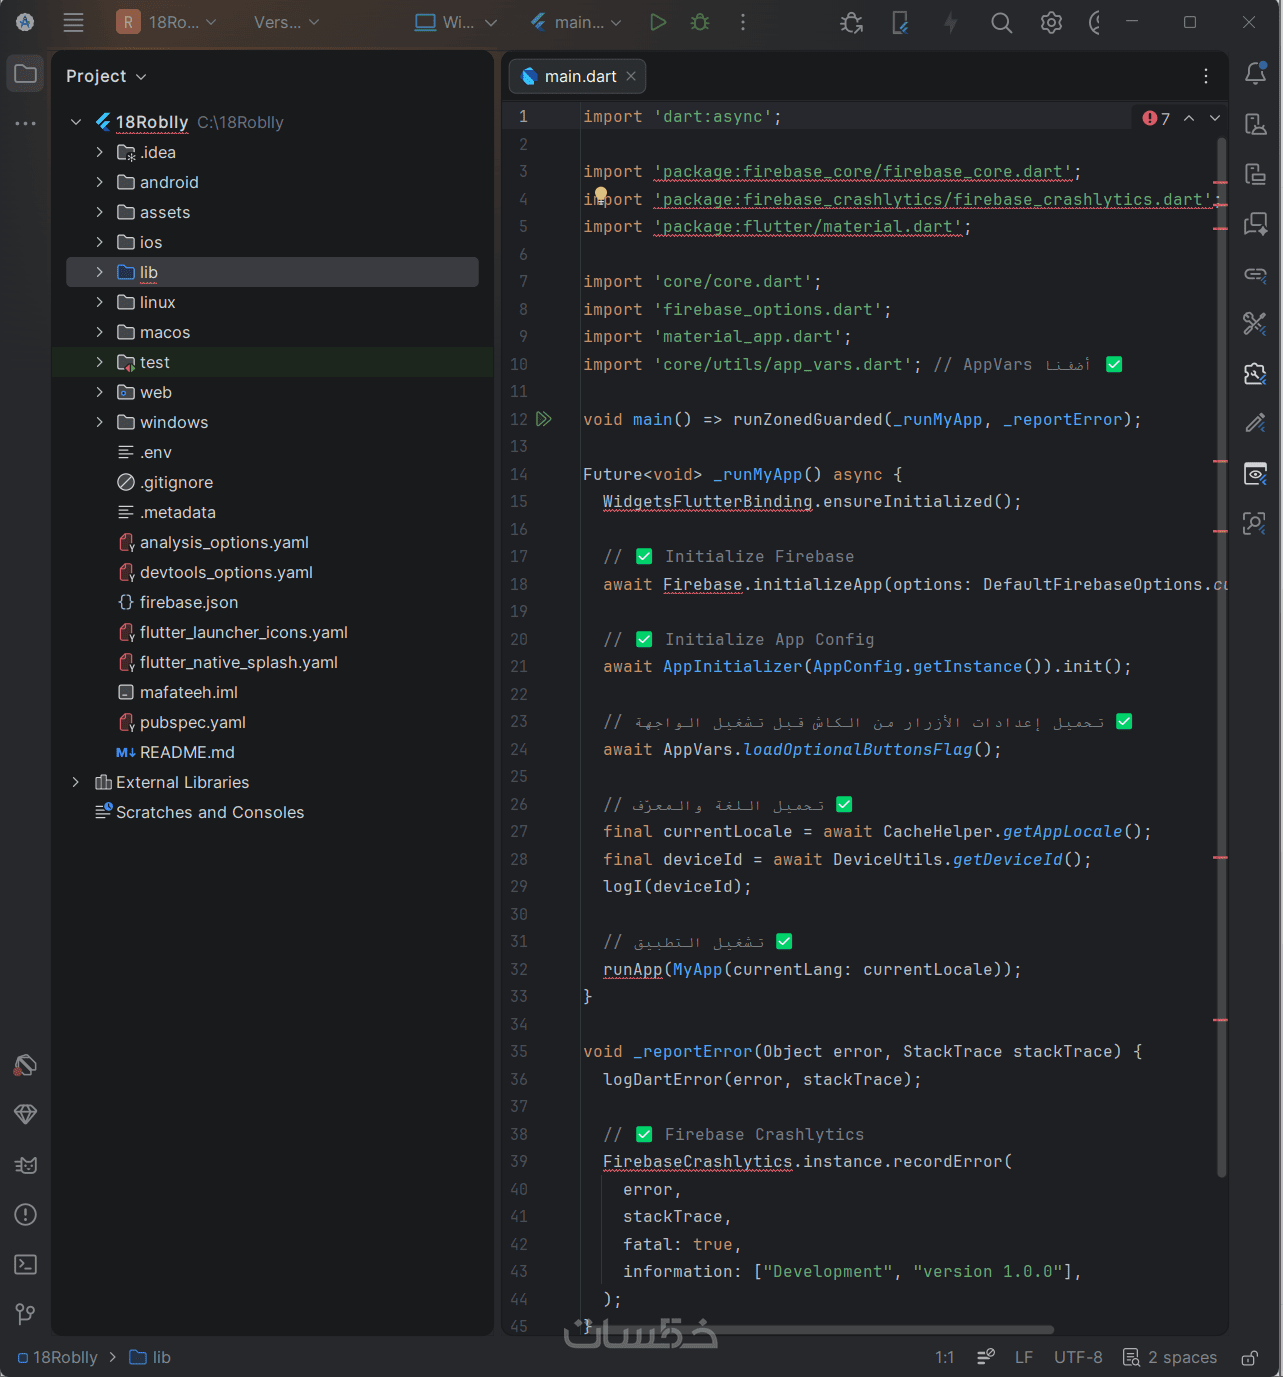Click the run gutter icon beside main()
The width and height of the screenshot is (1283, 1377).
tap(544, 419)
